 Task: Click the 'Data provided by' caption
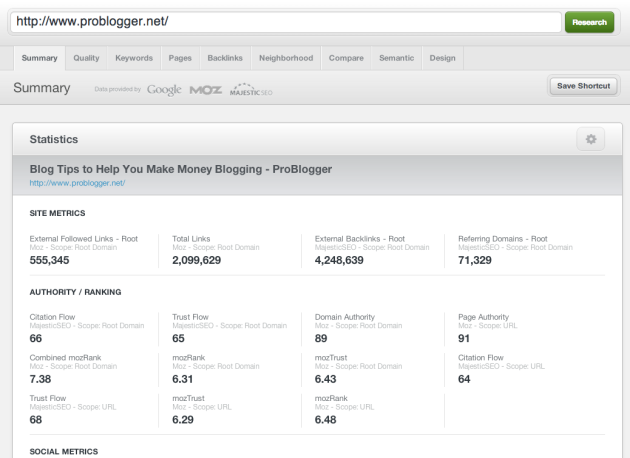click(x=118, y=89)
